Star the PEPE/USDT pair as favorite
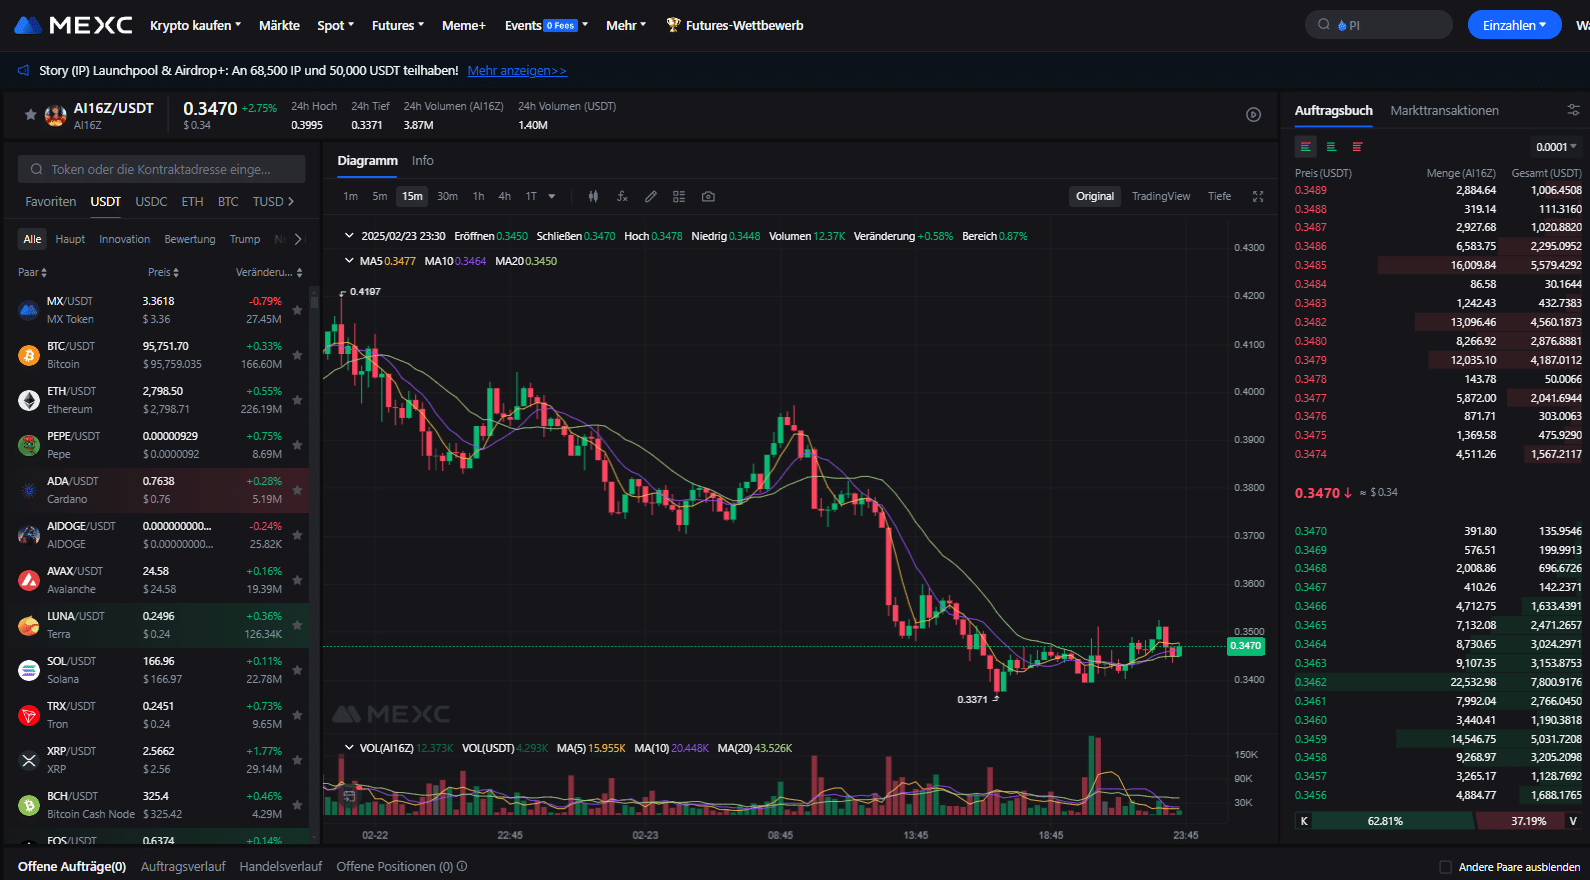The image size is (1590, 880). click(x=297, y=445)
